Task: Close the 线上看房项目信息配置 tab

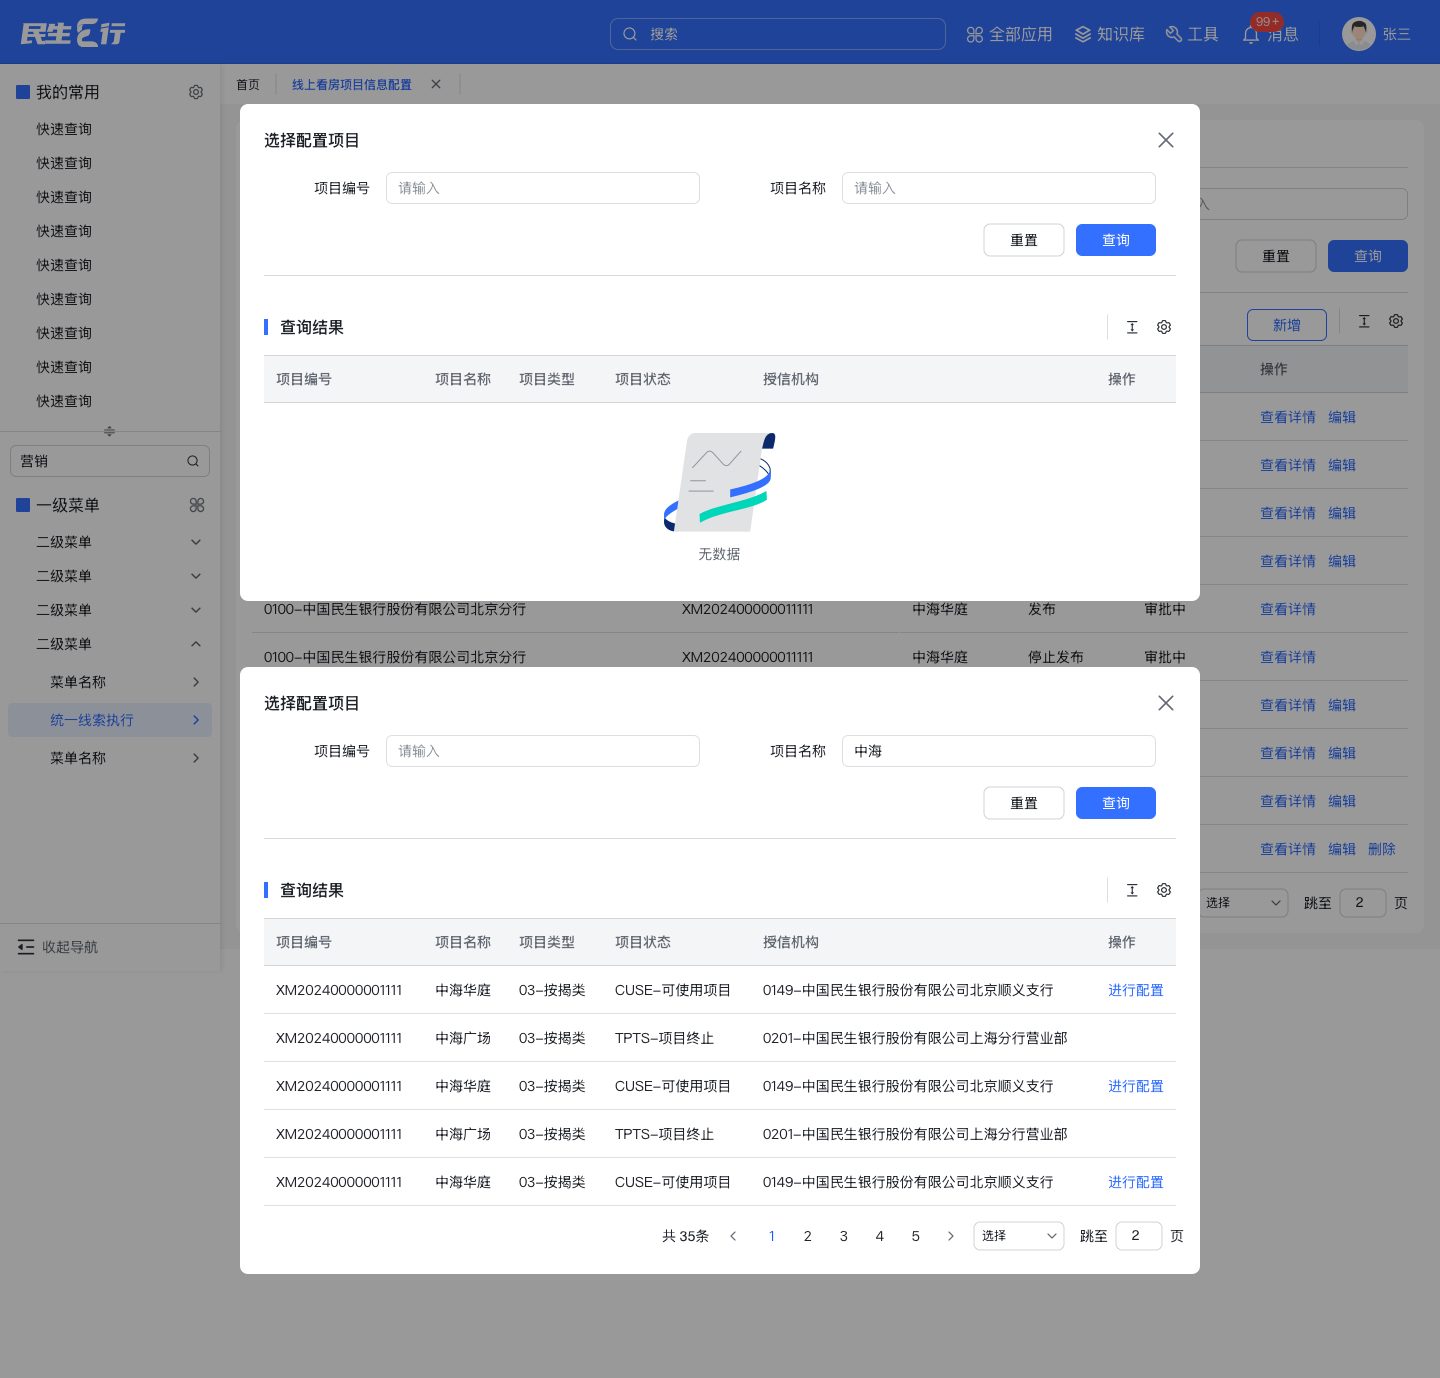Action: tap(436, 84)
